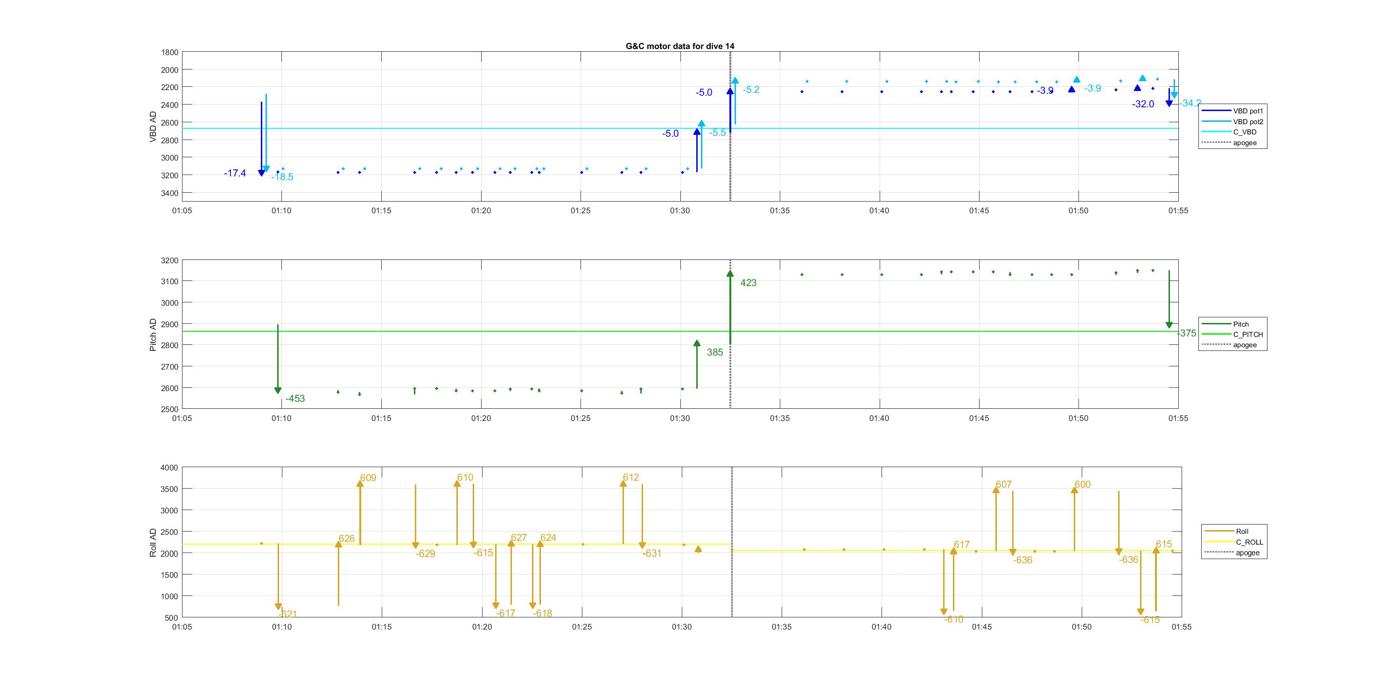Click the "-34.2" VBD data label
This screenshot has height=693, width=1400.
point(1189,103)
